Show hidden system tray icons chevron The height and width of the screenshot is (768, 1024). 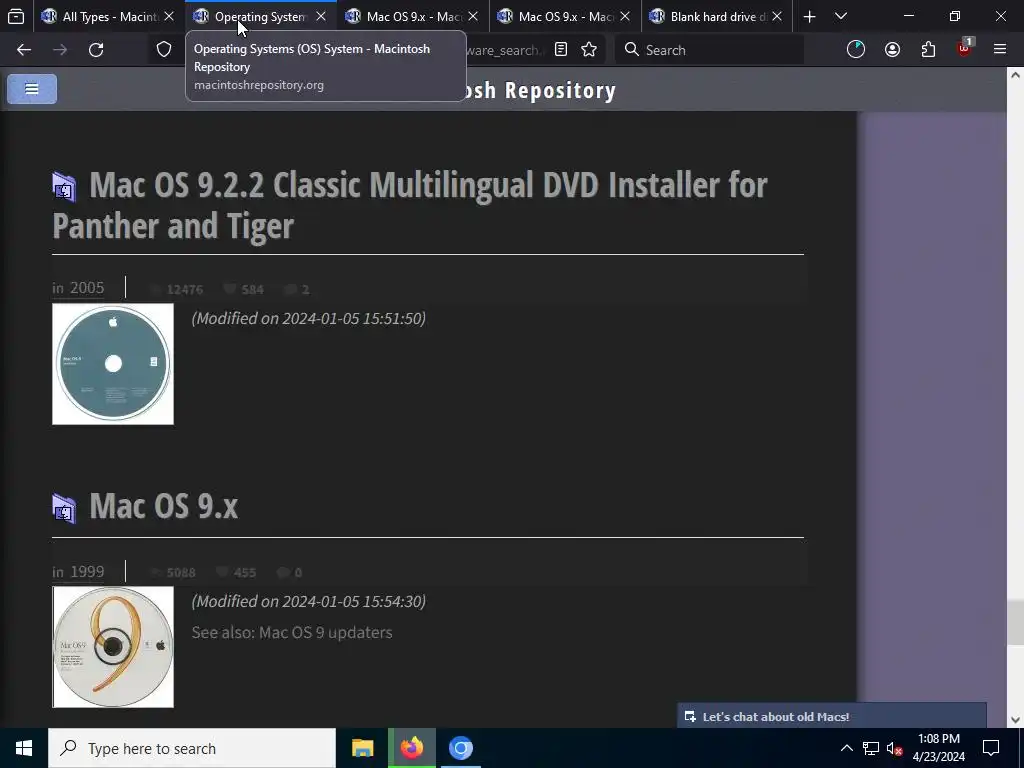[846, 748]
